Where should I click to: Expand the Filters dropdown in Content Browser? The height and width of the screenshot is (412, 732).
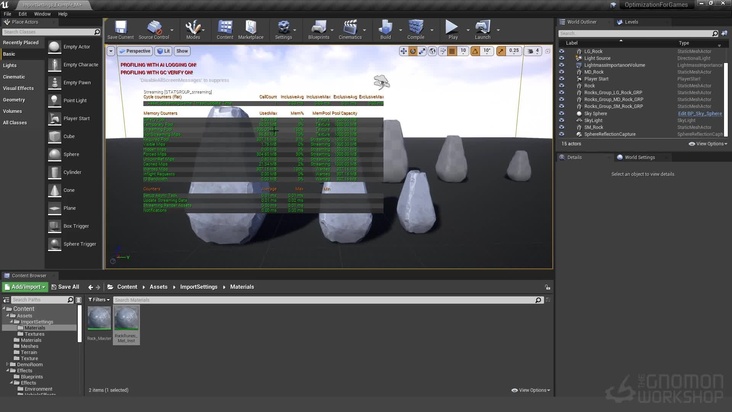coord(98,299)
